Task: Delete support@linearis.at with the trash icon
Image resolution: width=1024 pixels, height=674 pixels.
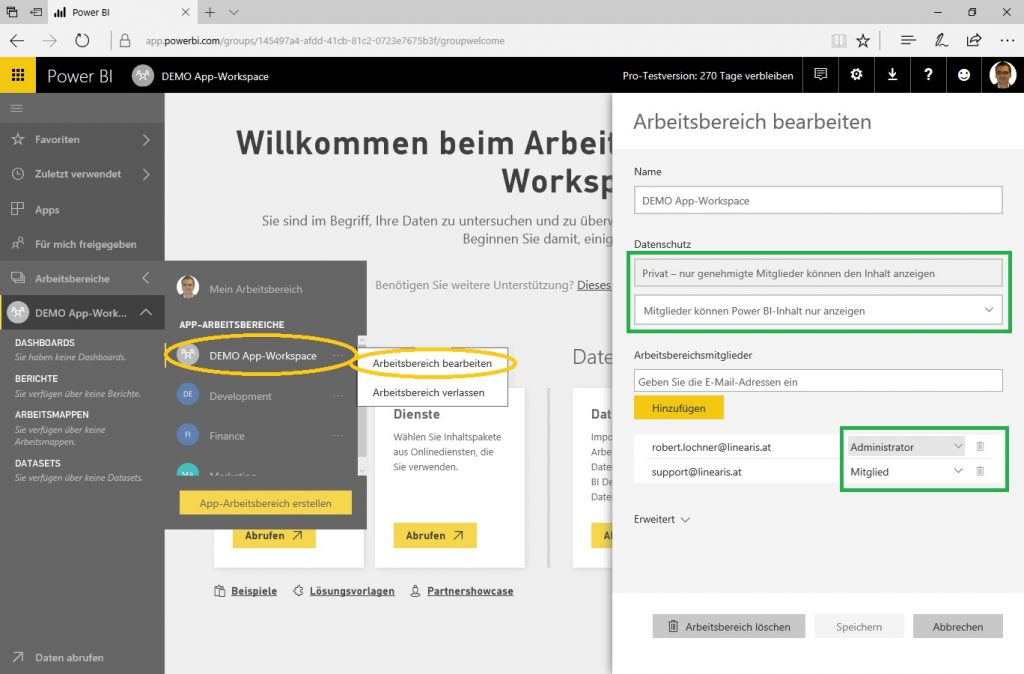Action: point(979,471)
